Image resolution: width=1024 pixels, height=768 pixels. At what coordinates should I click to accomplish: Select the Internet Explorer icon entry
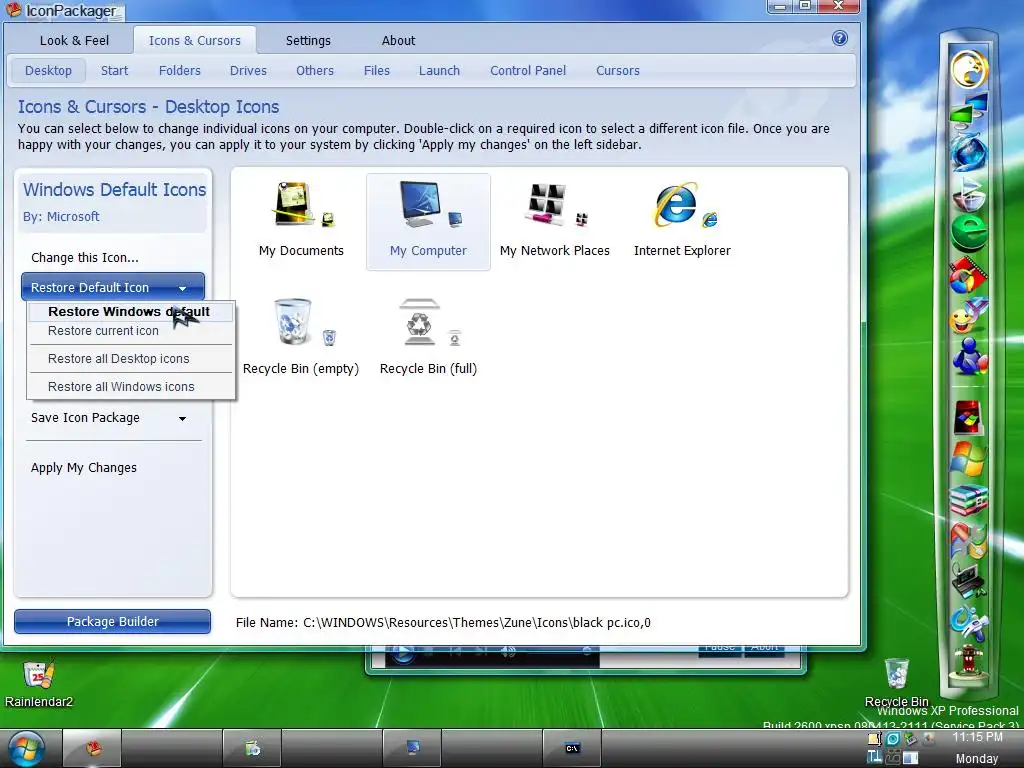coord(682,221)
